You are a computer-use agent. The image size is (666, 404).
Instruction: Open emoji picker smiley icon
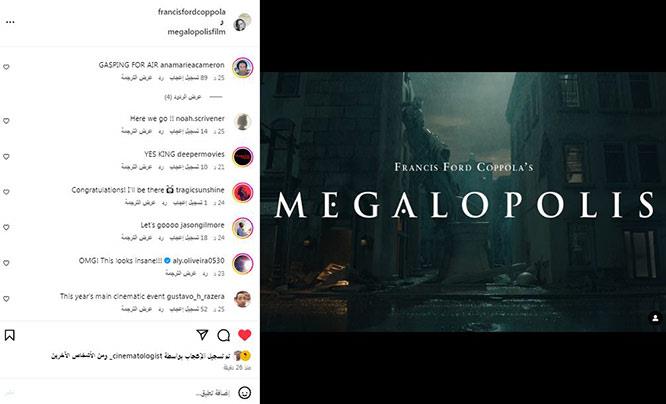[x=245, y=393]
